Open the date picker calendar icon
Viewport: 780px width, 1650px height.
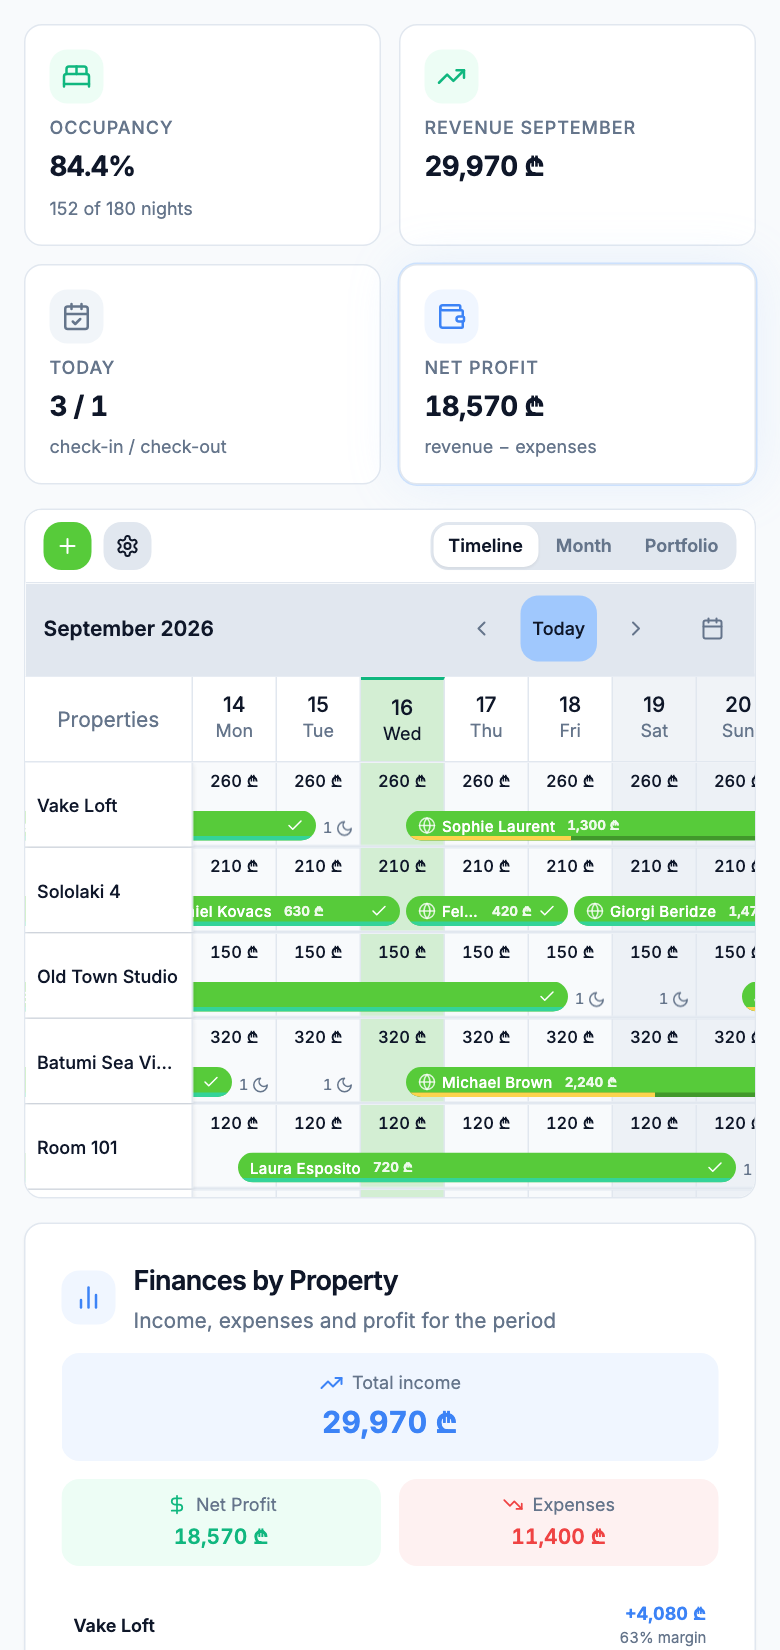[712, 629]
